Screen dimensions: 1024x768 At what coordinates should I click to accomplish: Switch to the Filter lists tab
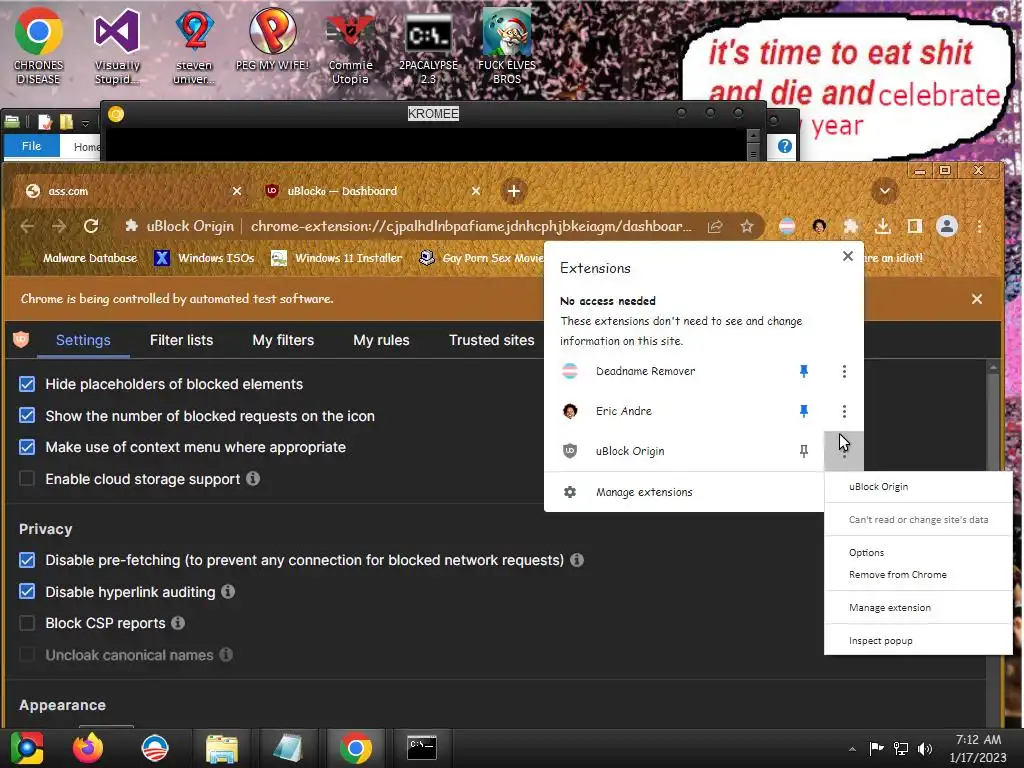tap(182, 340)
